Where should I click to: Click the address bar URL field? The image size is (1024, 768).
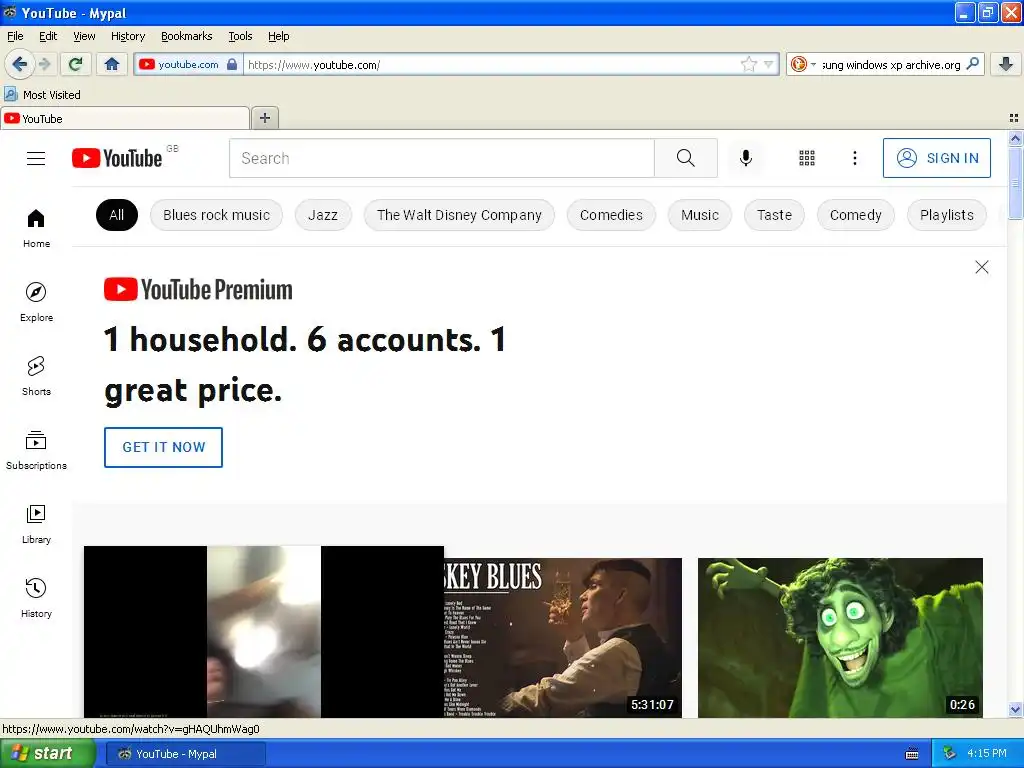pos(493,64)
